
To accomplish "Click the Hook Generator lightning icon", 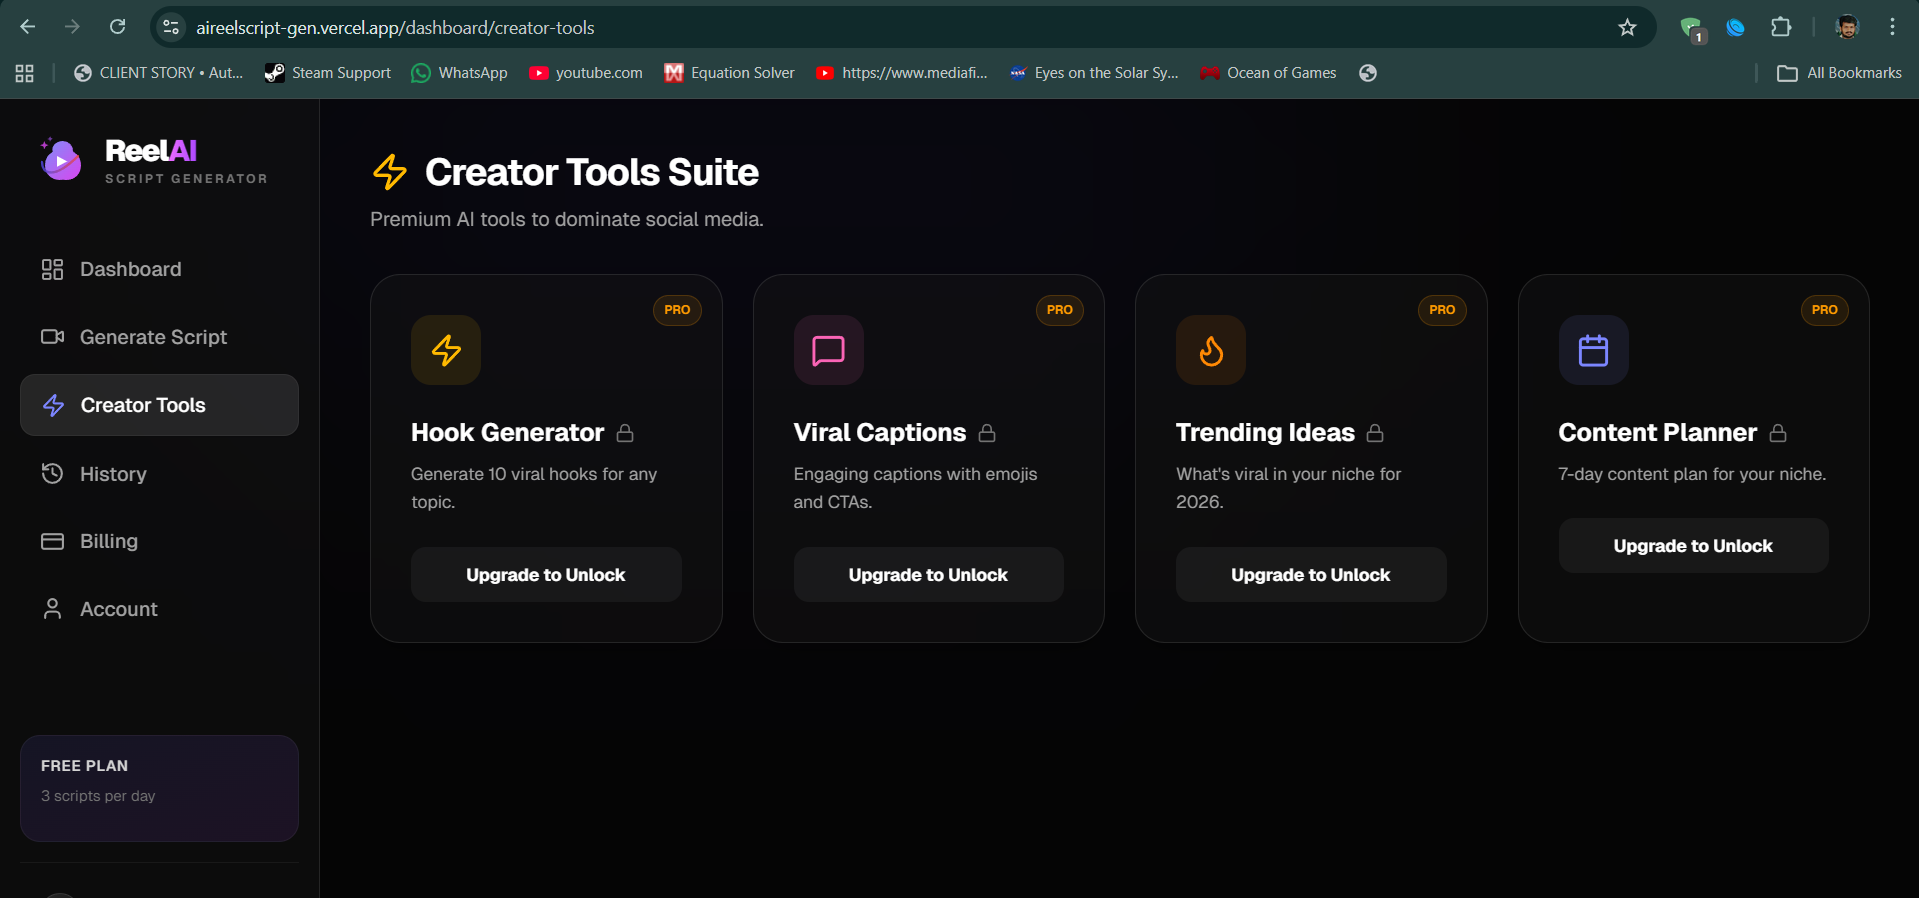I will coord(446,350).
